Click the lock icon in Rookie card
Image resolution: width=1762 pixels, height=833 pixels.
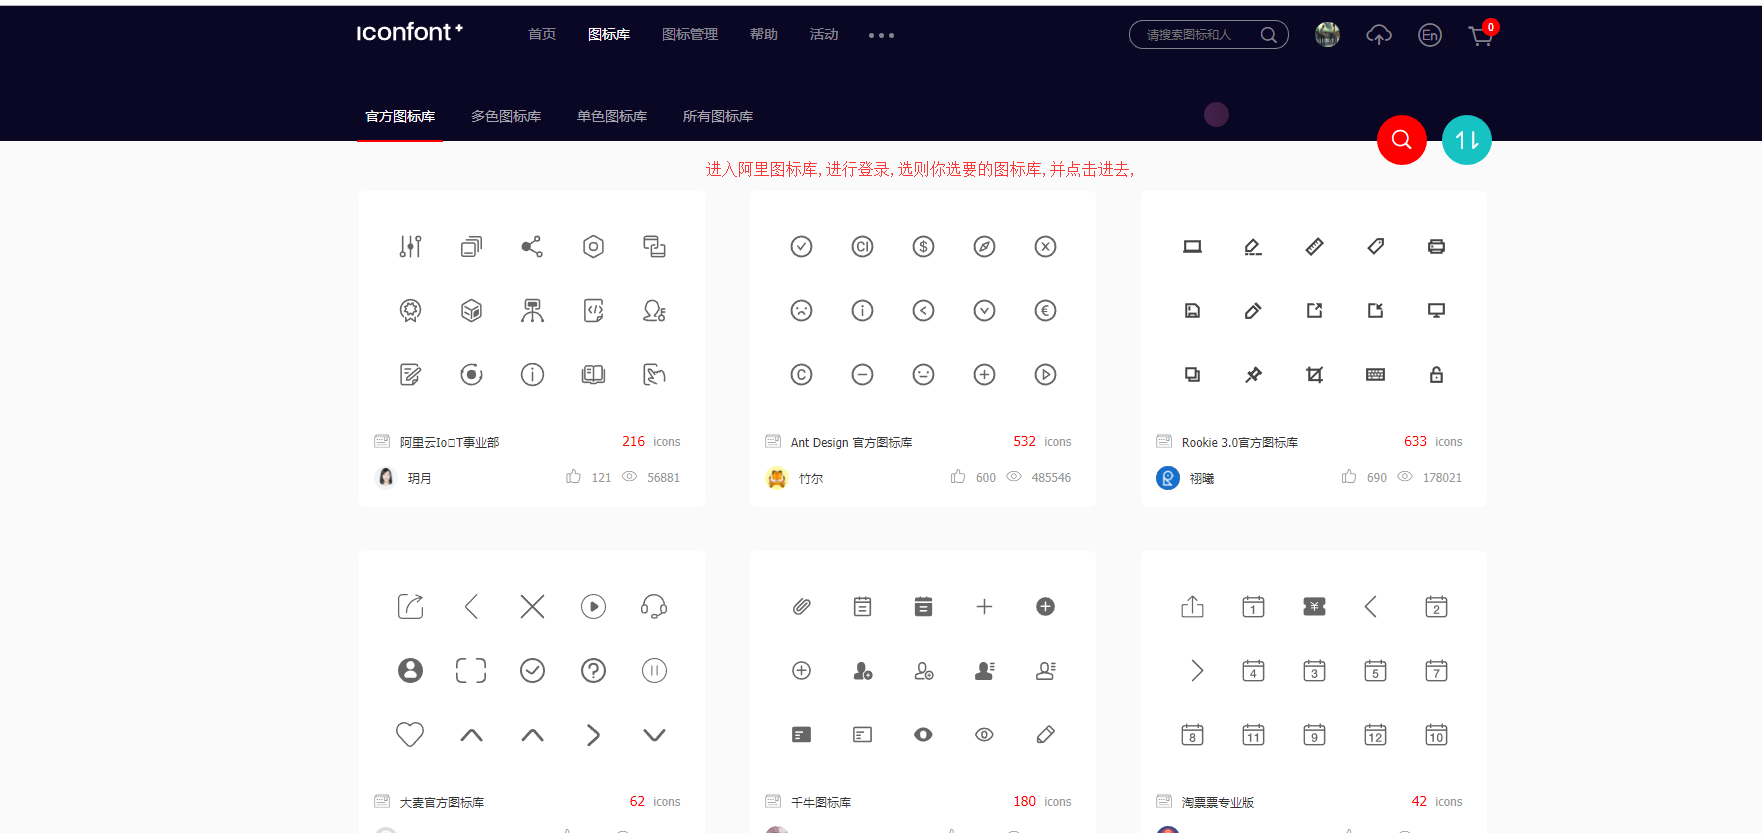(1436, 374)
